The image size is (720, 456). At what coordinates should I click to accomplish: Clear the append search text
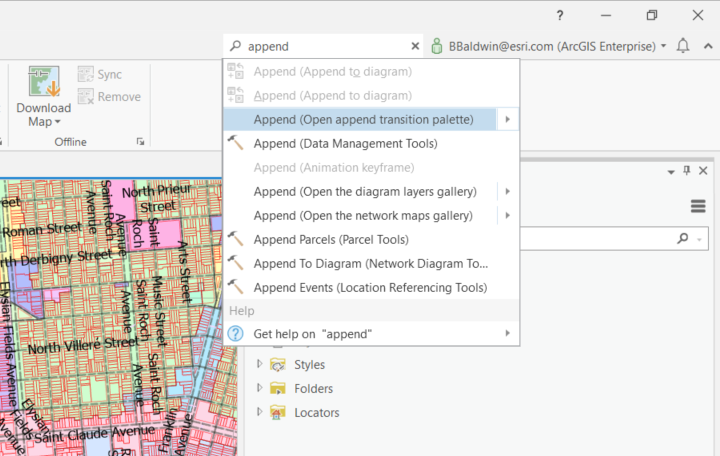click(415, 46)
